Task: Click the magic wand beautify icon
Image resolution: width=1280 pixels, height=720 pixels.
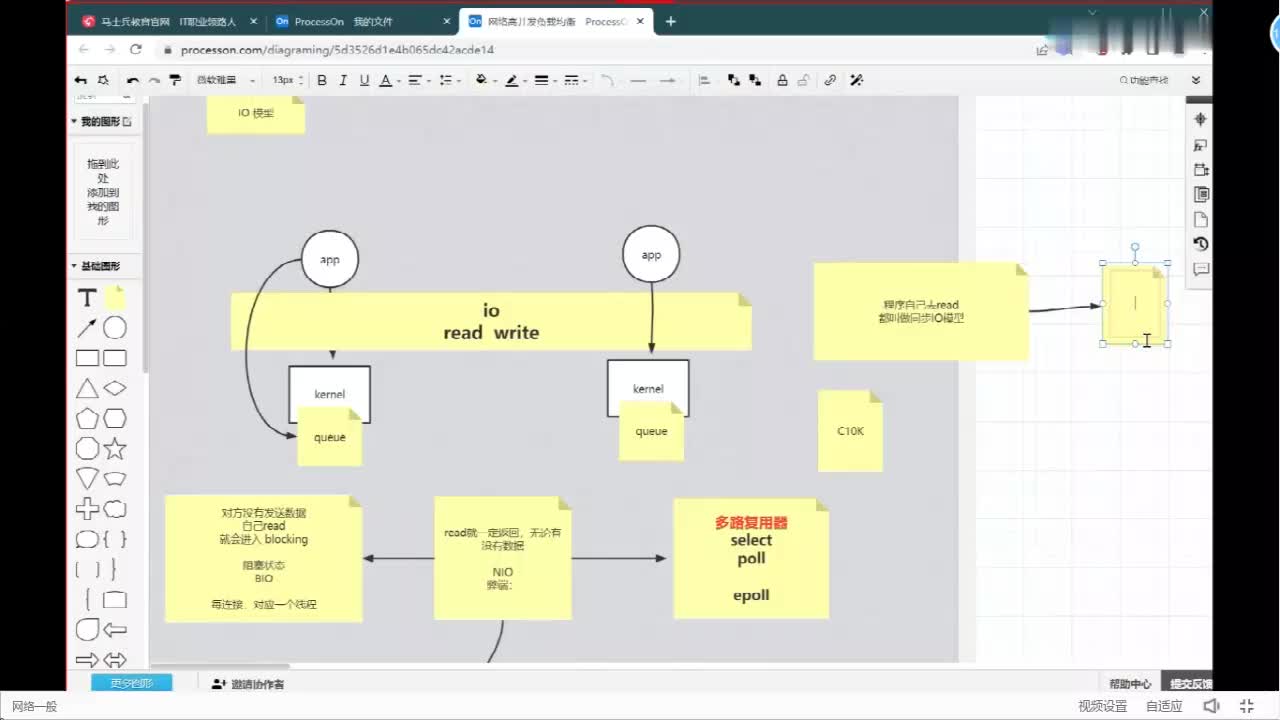Action: 857,80
